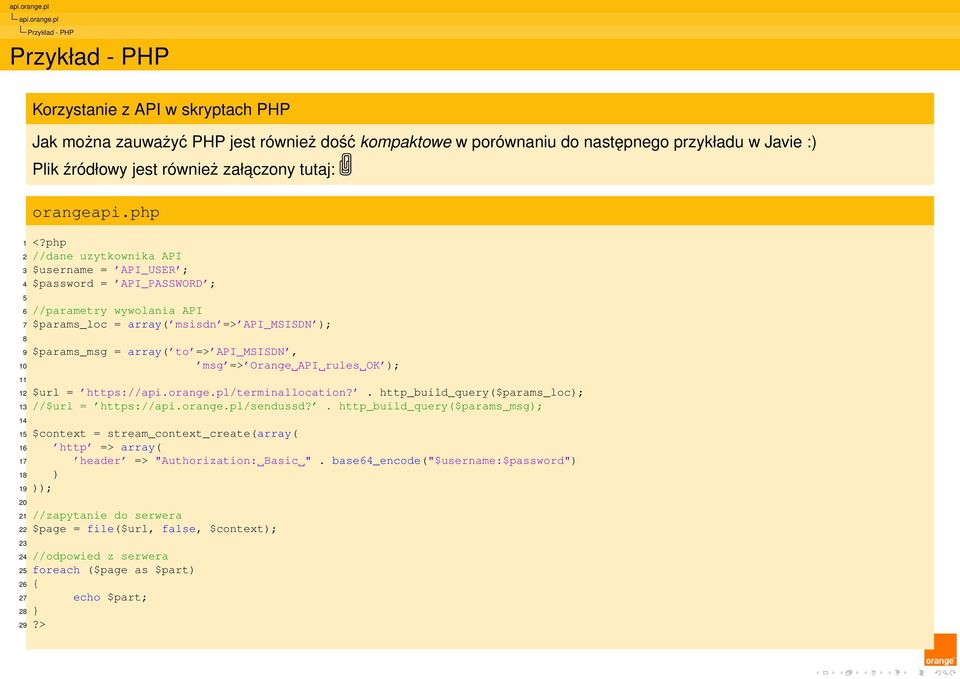The width and height of the screenshot is (960, 679).
Task: Click the presentation/appendix navigation icon
Action: (921, 673)
